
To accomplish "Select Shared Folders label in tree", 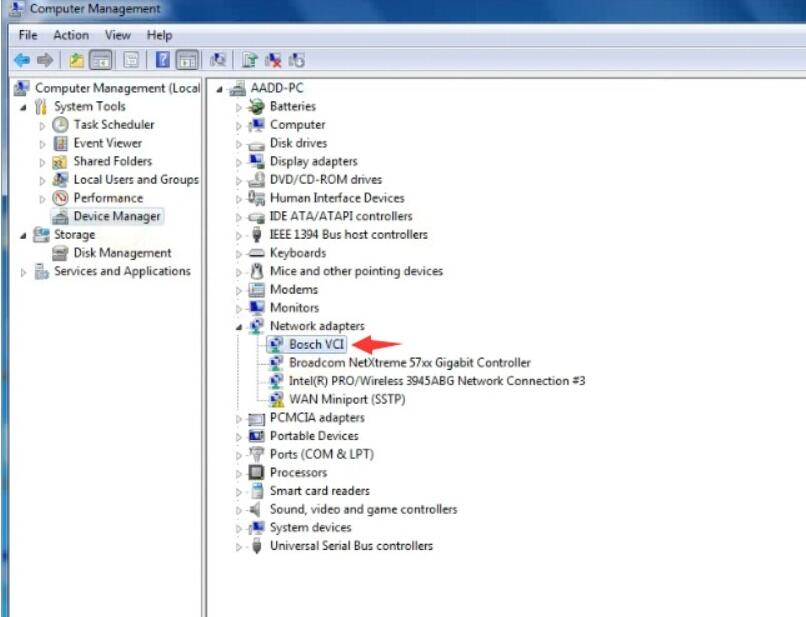I will [x=113, y=161].
